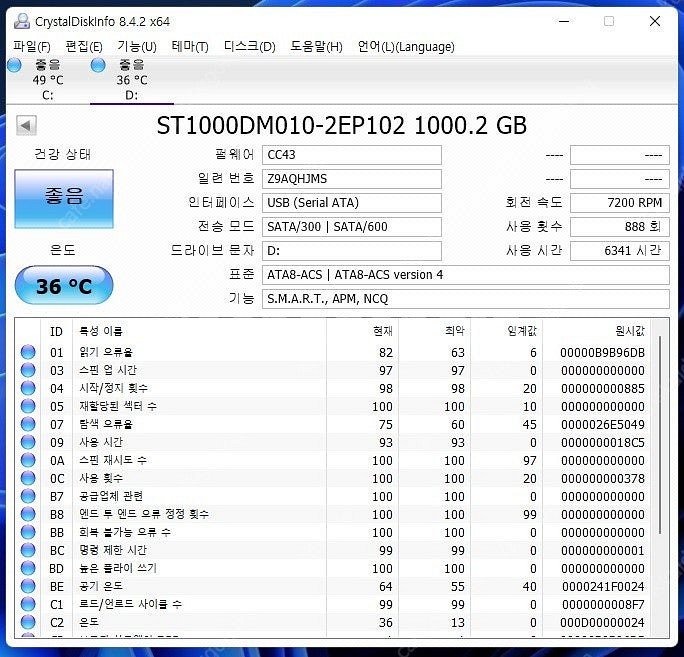Click the status dot for attribute 0A
684x657 pixels.
pos(28,460)
